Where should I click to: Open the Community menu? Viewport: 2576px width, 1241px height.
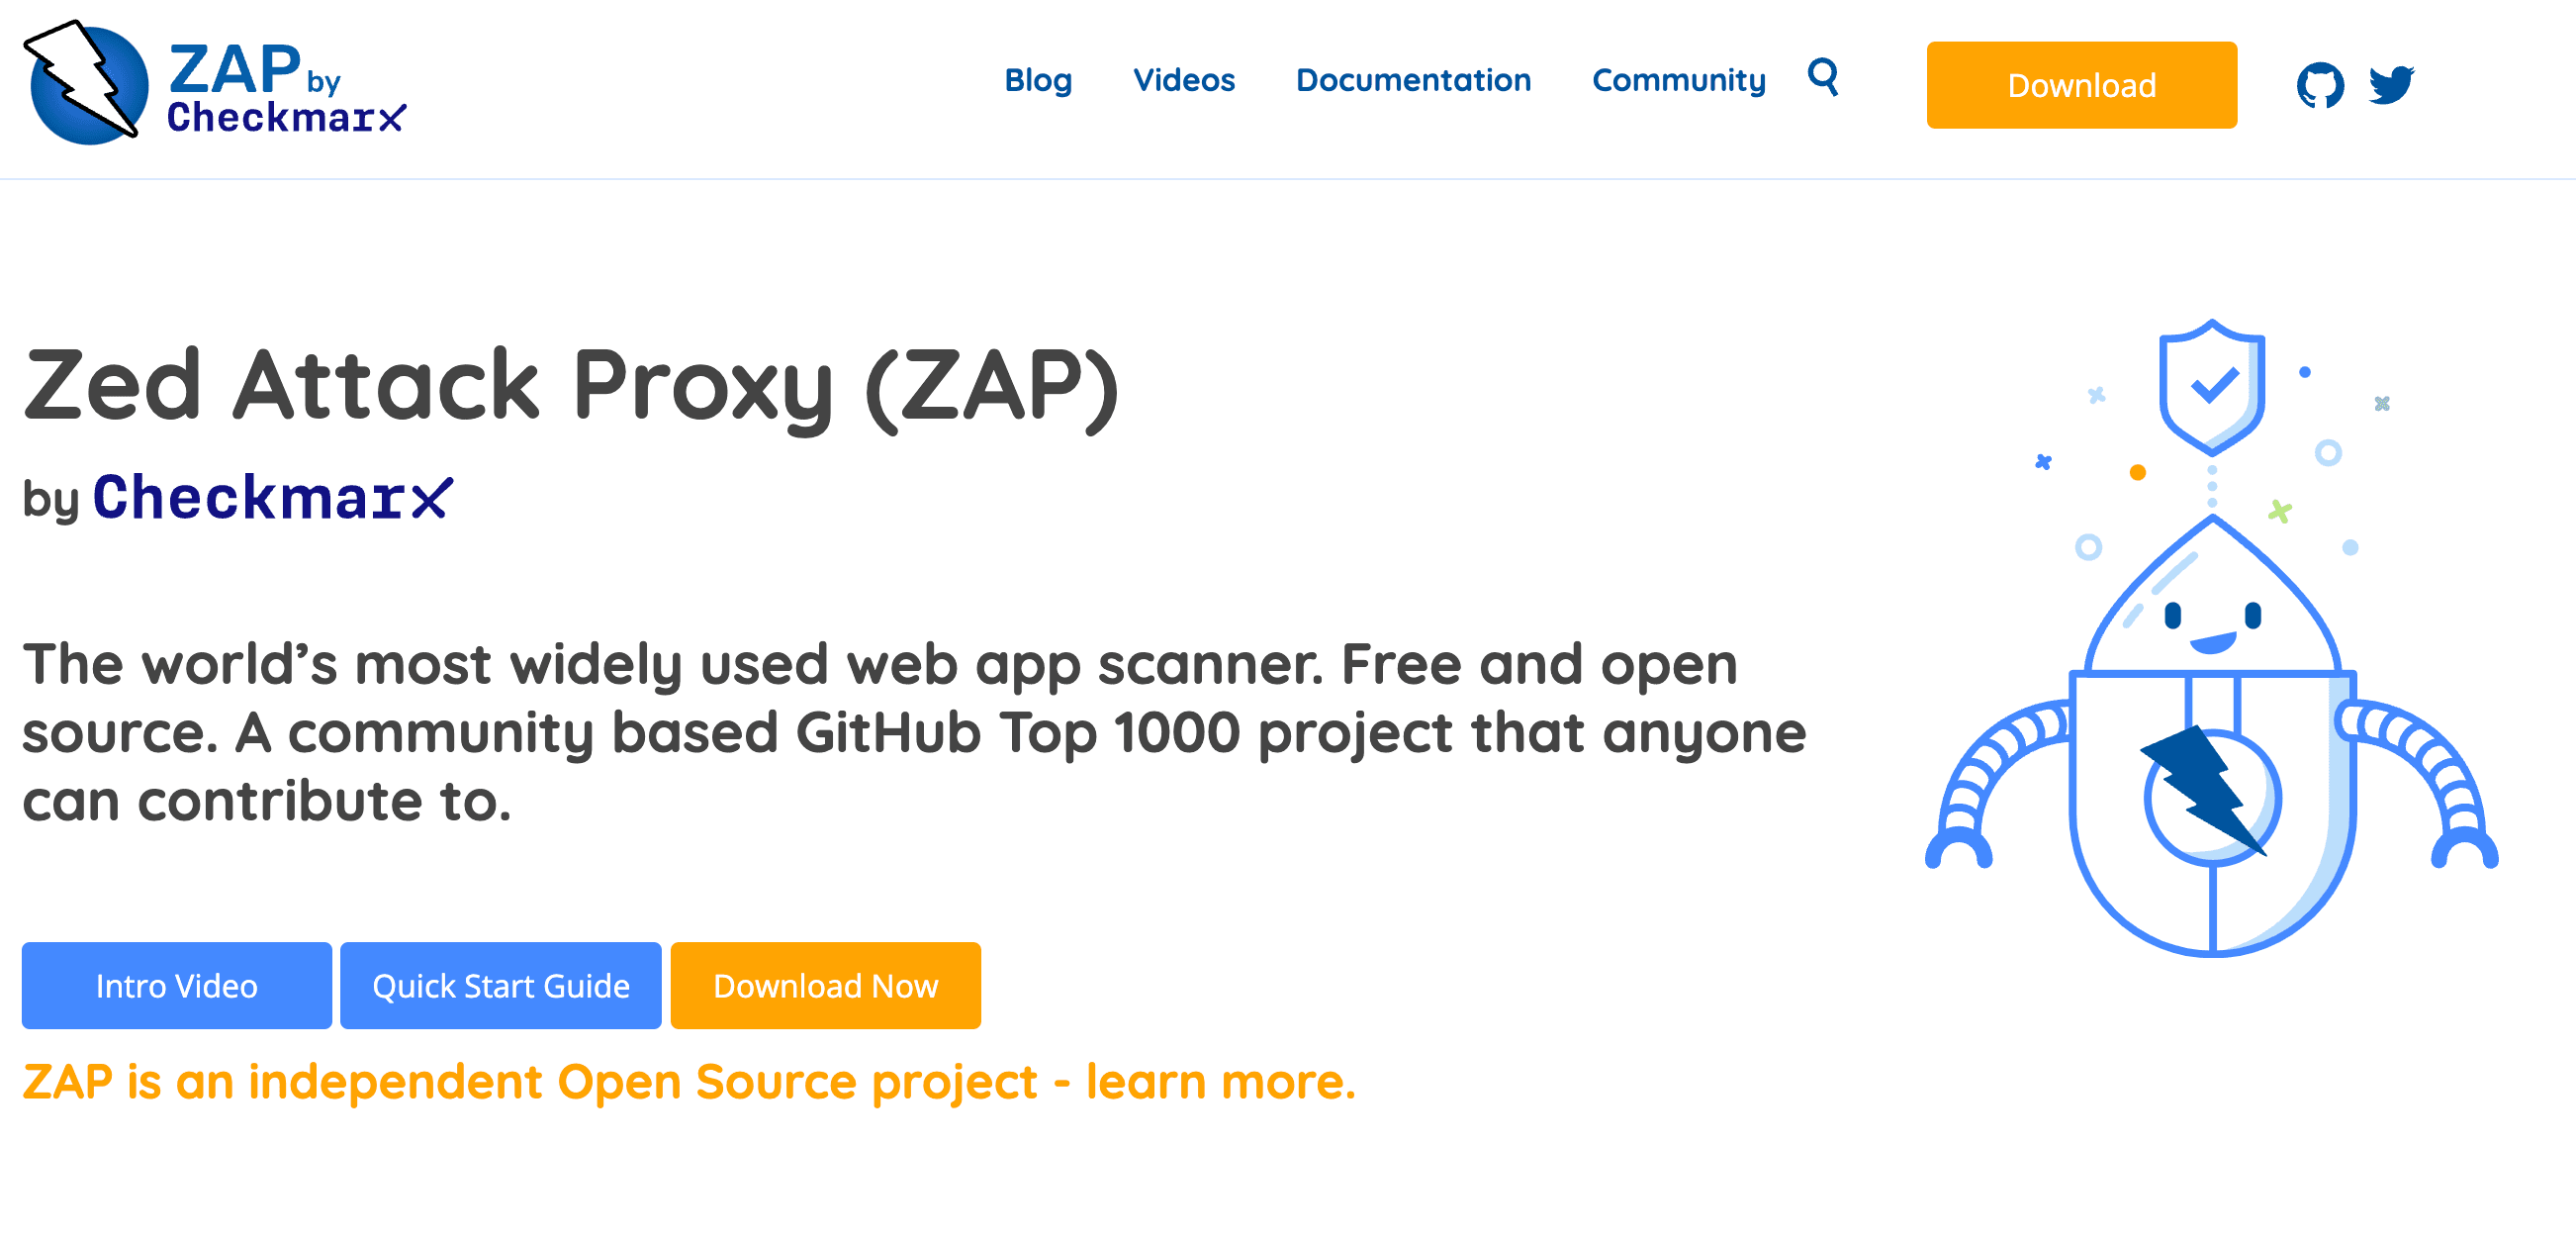(1679, 80)
